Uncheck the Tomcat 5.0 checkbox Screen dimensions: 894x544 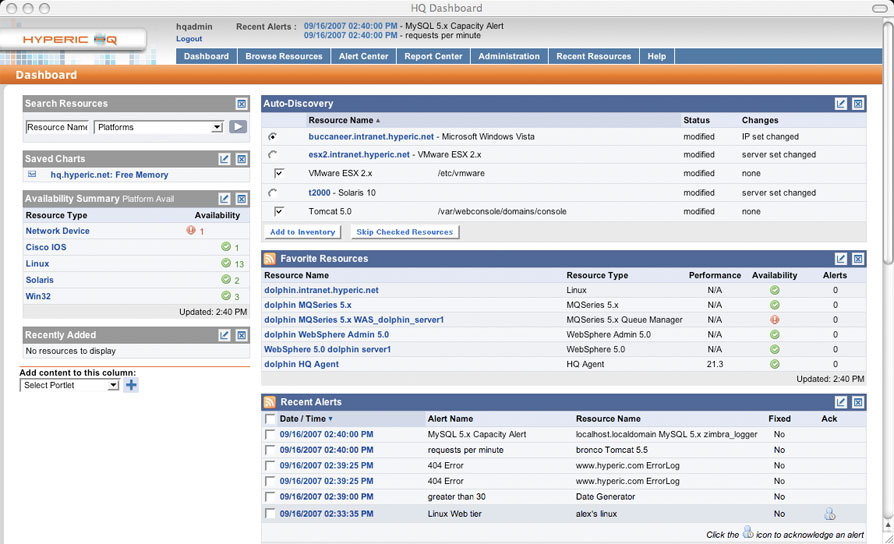coord(279,211)
